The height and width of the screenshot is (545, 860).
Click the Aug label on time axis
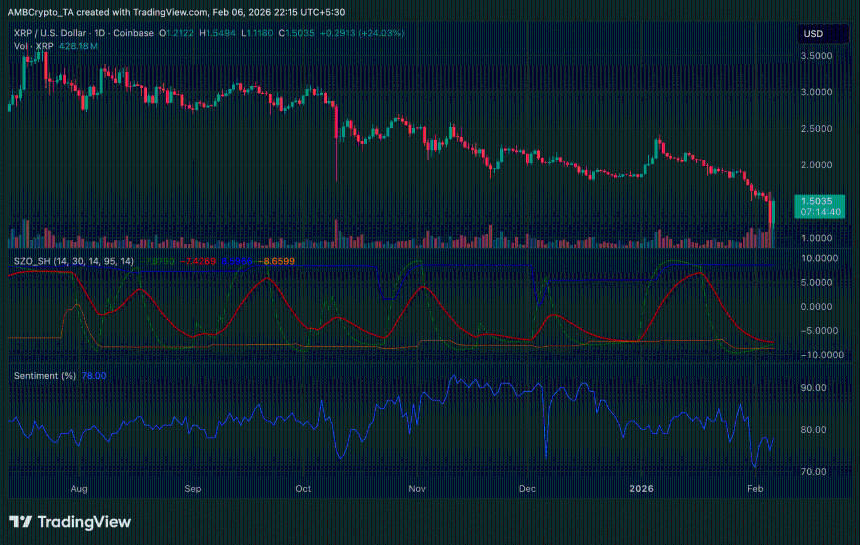pyautogui.click(x=80, y=490)
